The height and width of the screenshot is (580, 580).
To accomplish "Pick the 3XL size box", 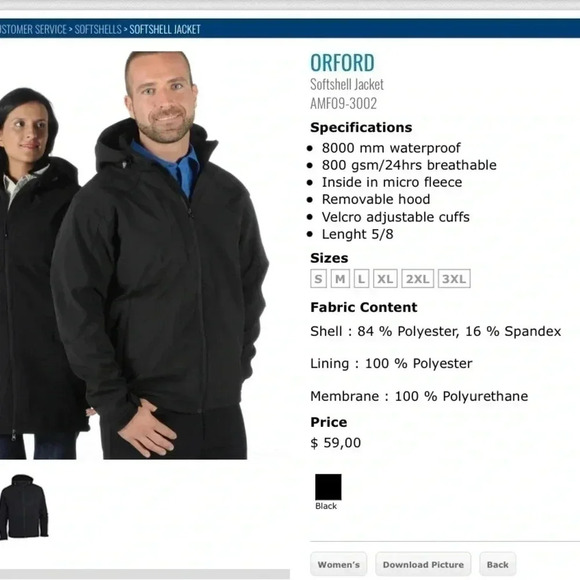I will 454,279.
